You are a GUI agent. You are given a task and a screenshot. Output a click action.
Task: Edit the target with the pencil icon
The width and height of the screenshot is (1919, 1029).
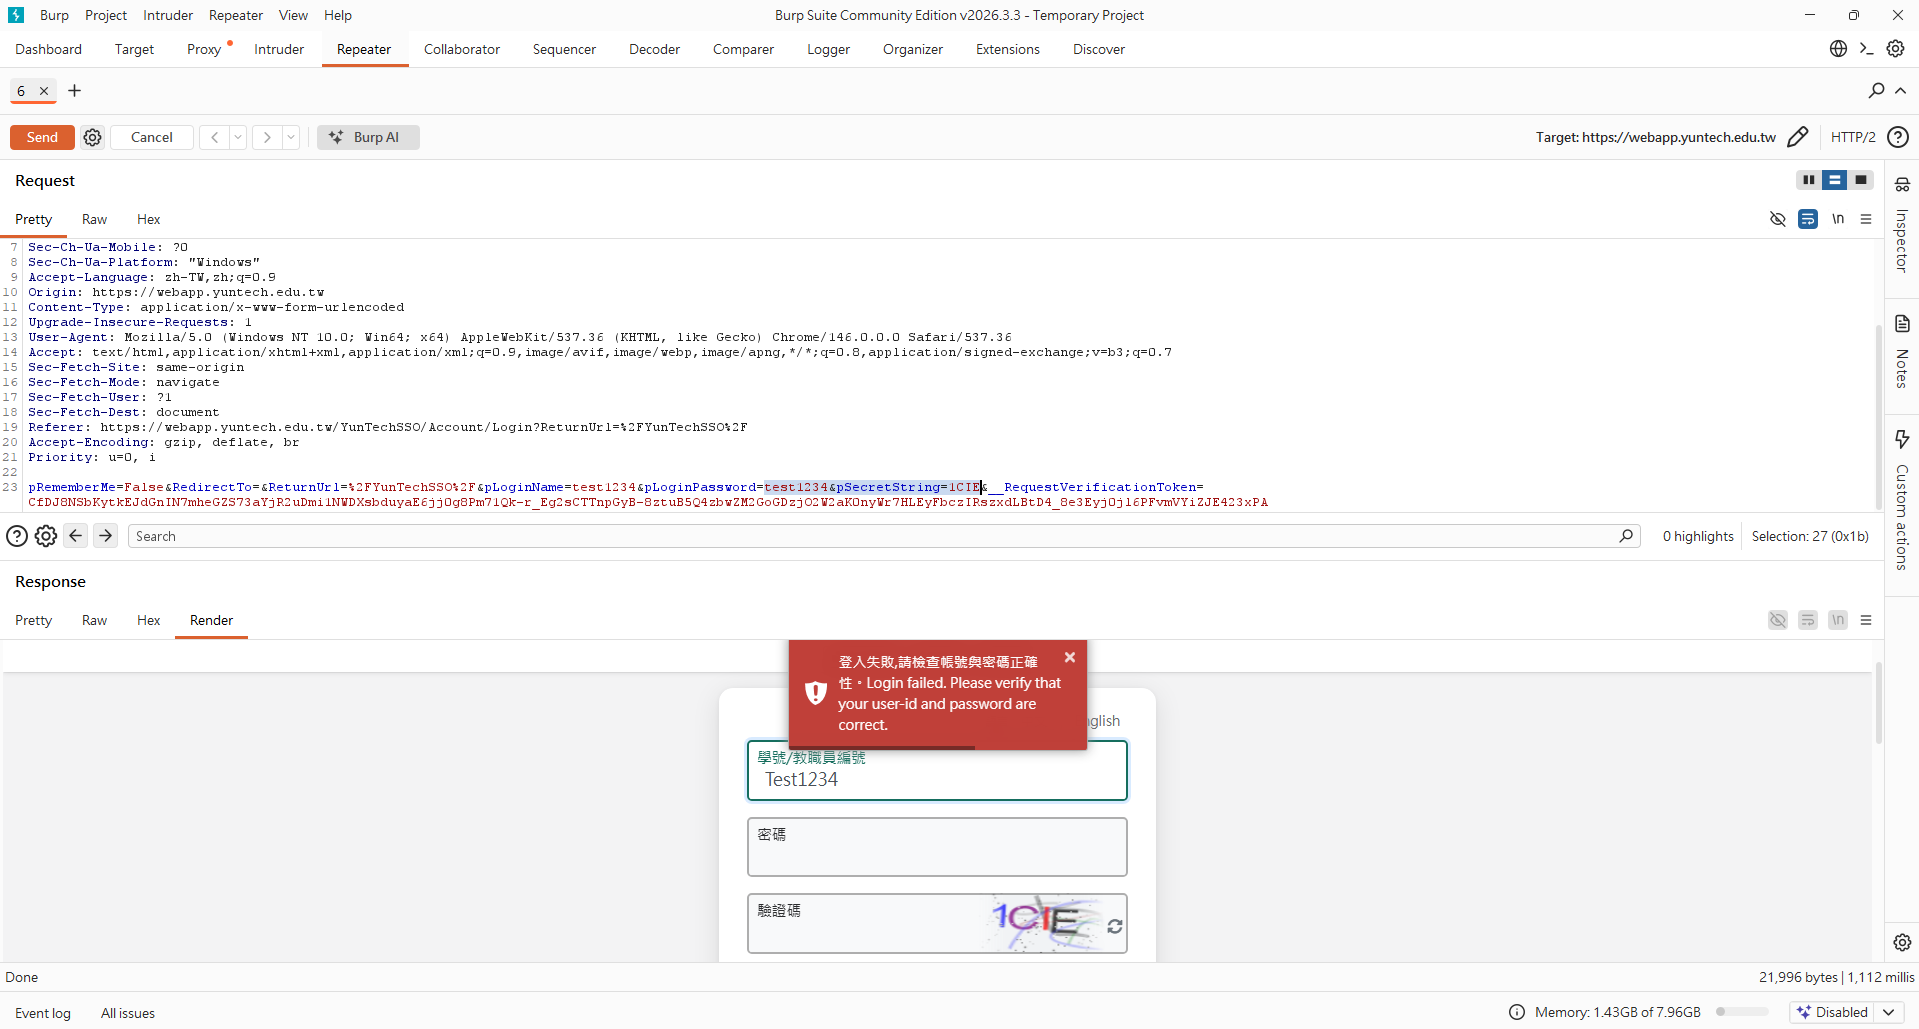tap(1797, 137)
